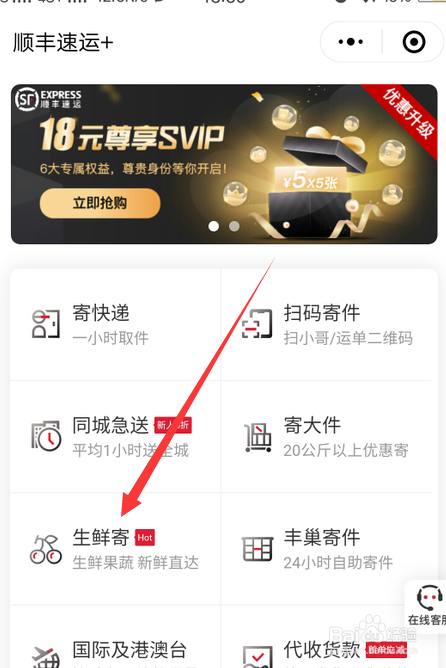Tap the red Hot badge
The width and height of the screenshot is (446, 668).
[145, 538]
